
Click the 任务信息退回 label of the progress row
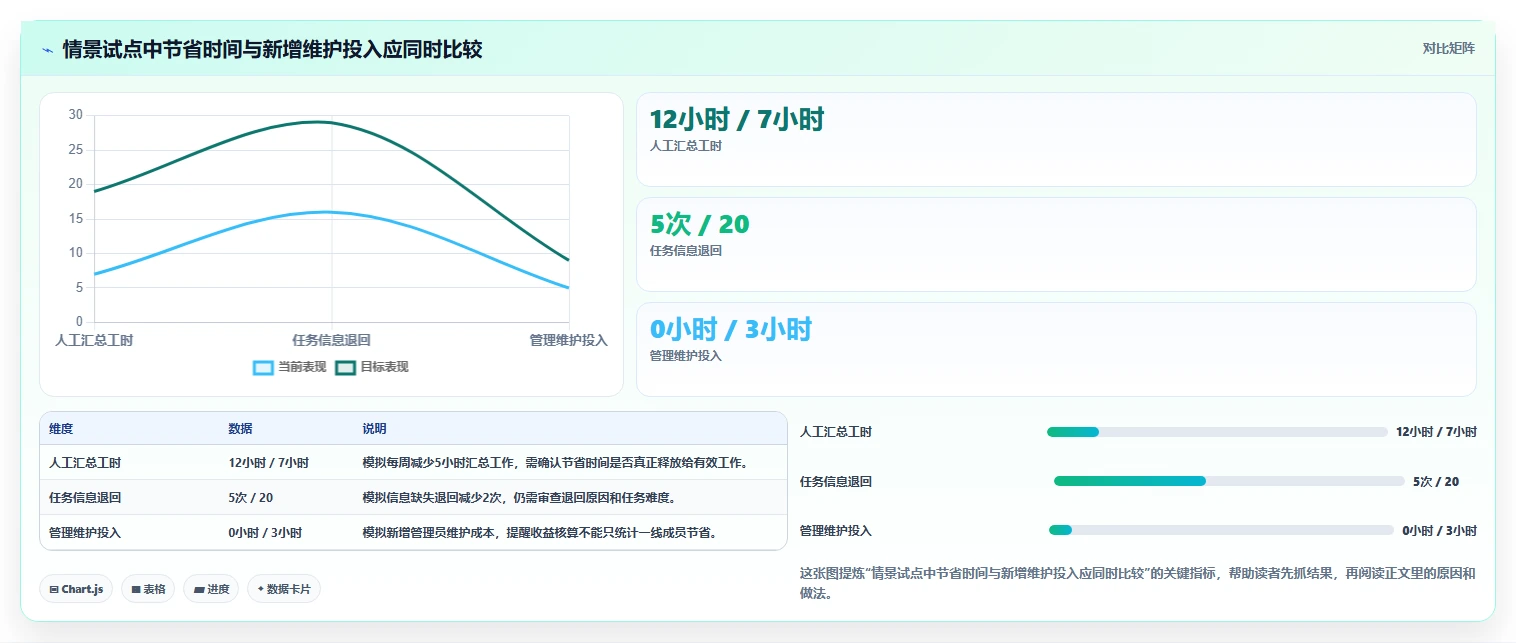(x=836, y=481)
